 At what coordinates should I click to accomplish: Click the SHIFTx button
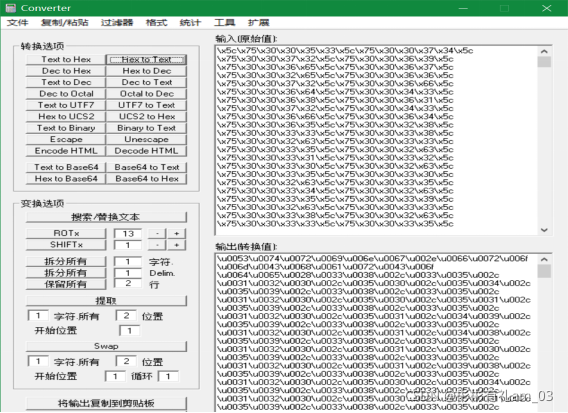(x=66, y=245)
